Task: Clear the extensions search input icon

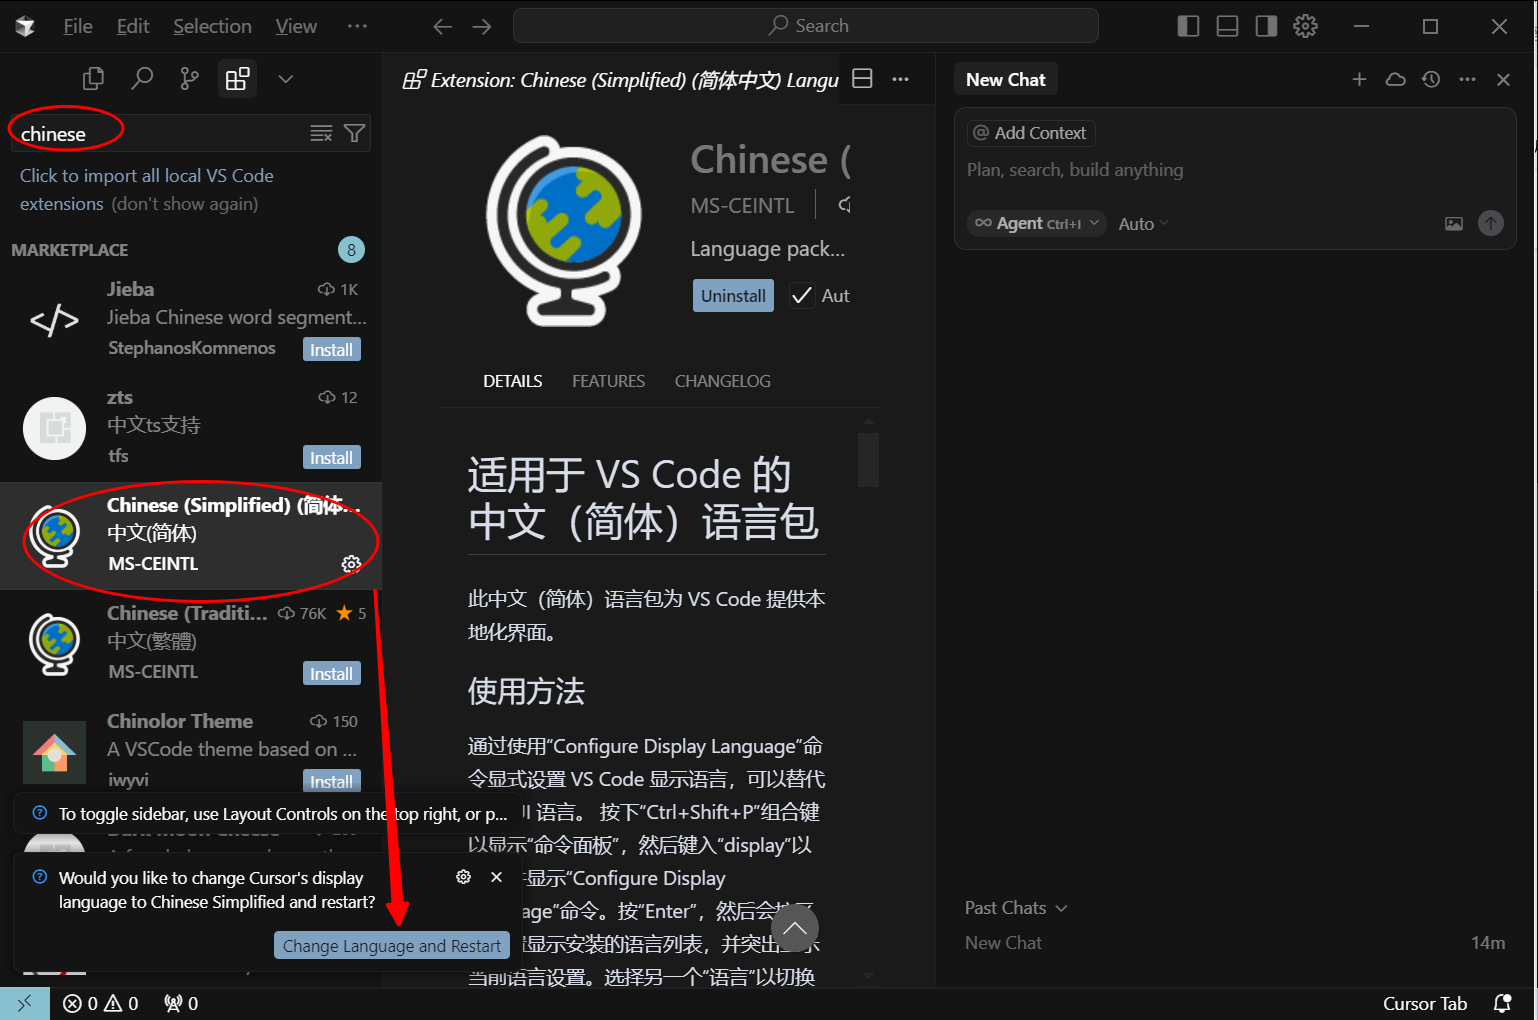Action: click(x=320, y=132)
